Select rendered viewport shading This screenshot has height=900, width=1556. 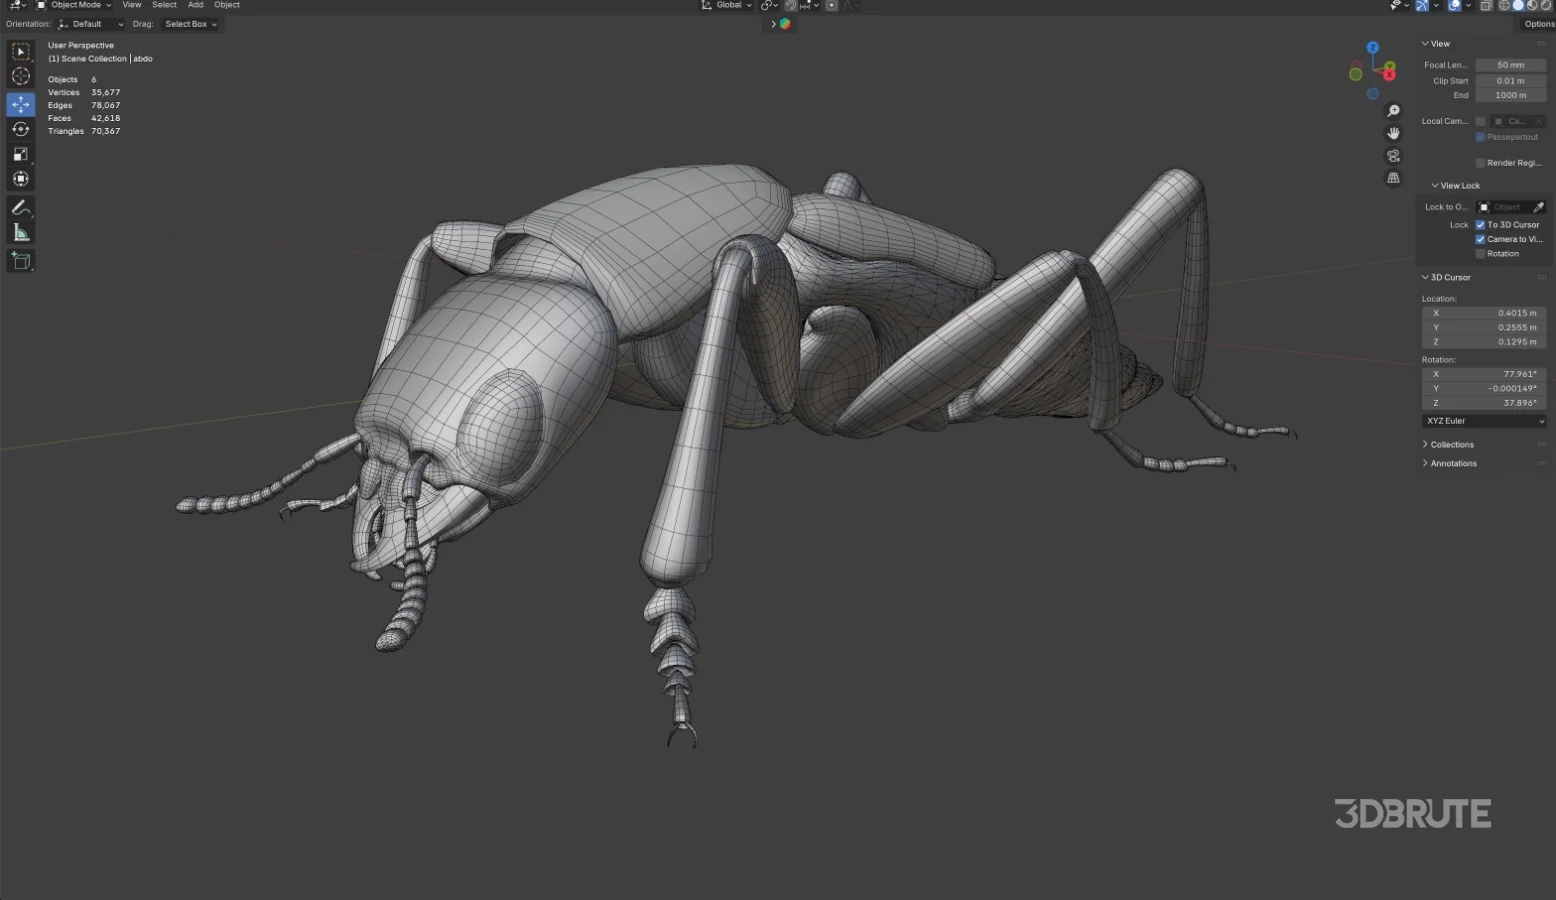(1546, 5)
